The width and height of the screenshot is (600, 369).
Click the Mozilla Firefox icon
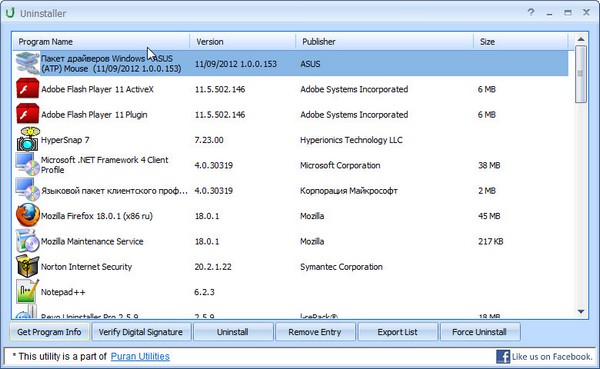point(28,215)
